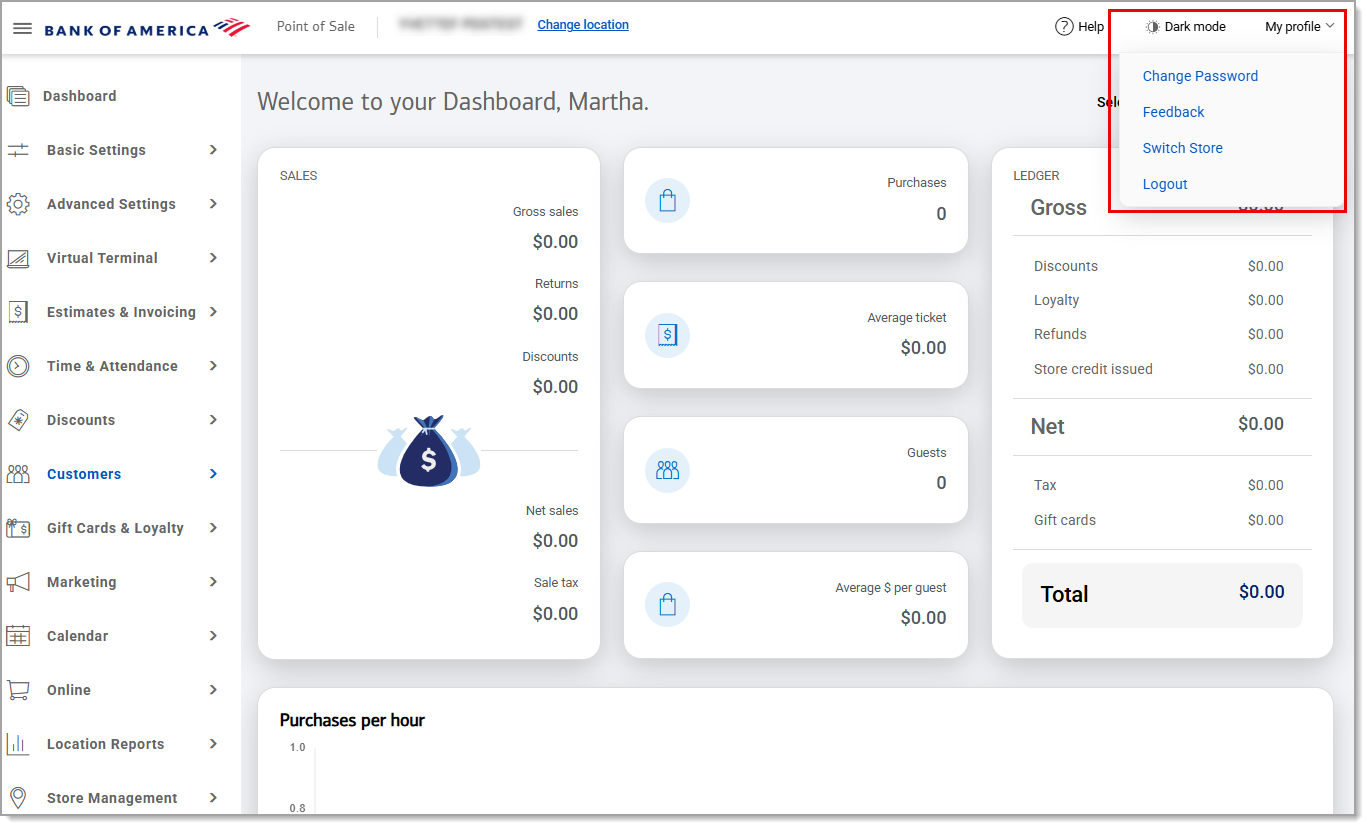Screen dimensions: 1368x828
Task: Expand Virtual Terminal chevron
Action: coord(213,258)
